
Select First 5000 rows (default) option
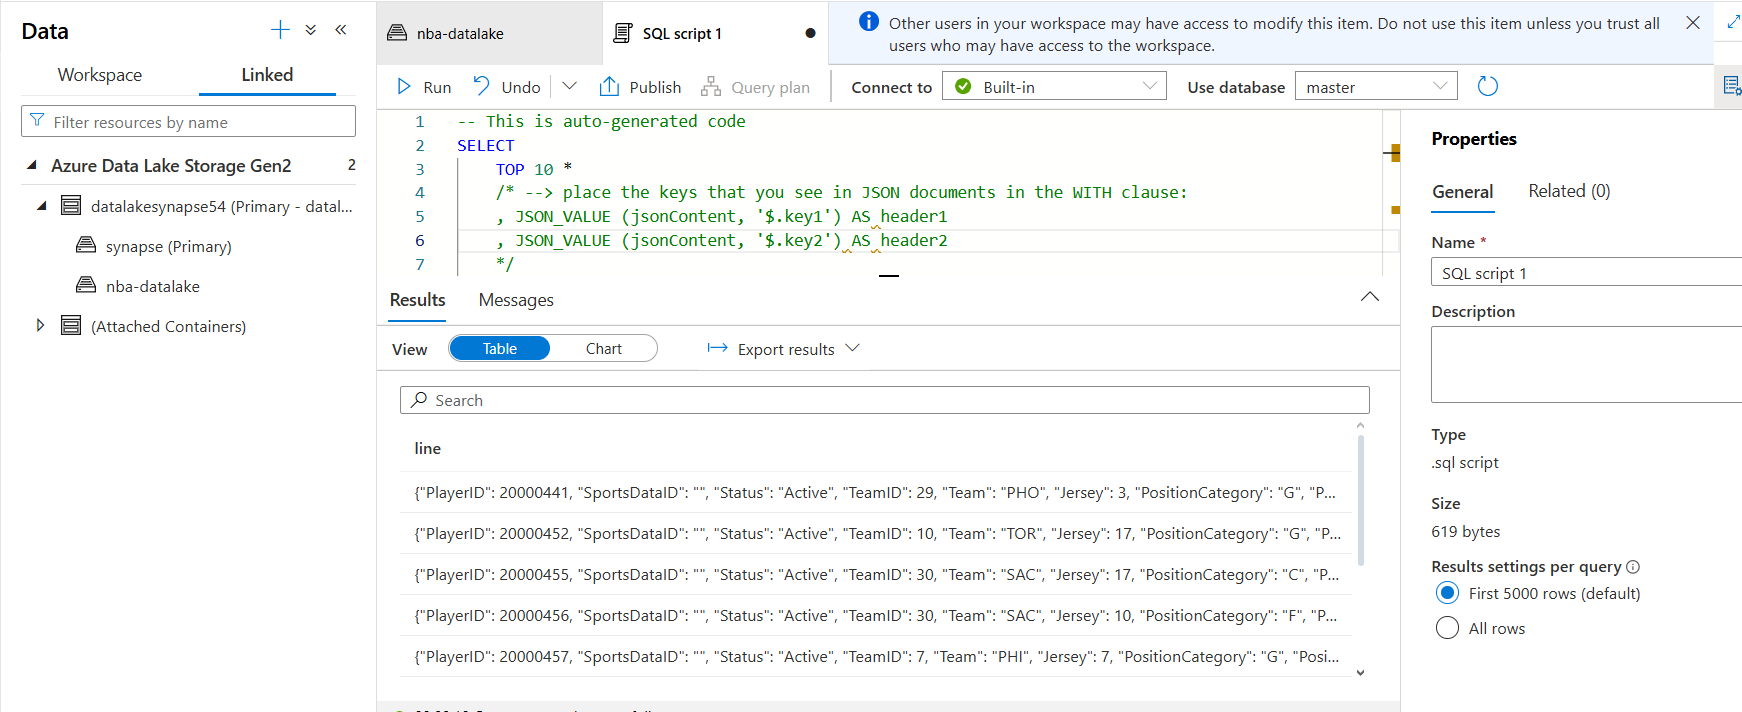coord(1447,593)
